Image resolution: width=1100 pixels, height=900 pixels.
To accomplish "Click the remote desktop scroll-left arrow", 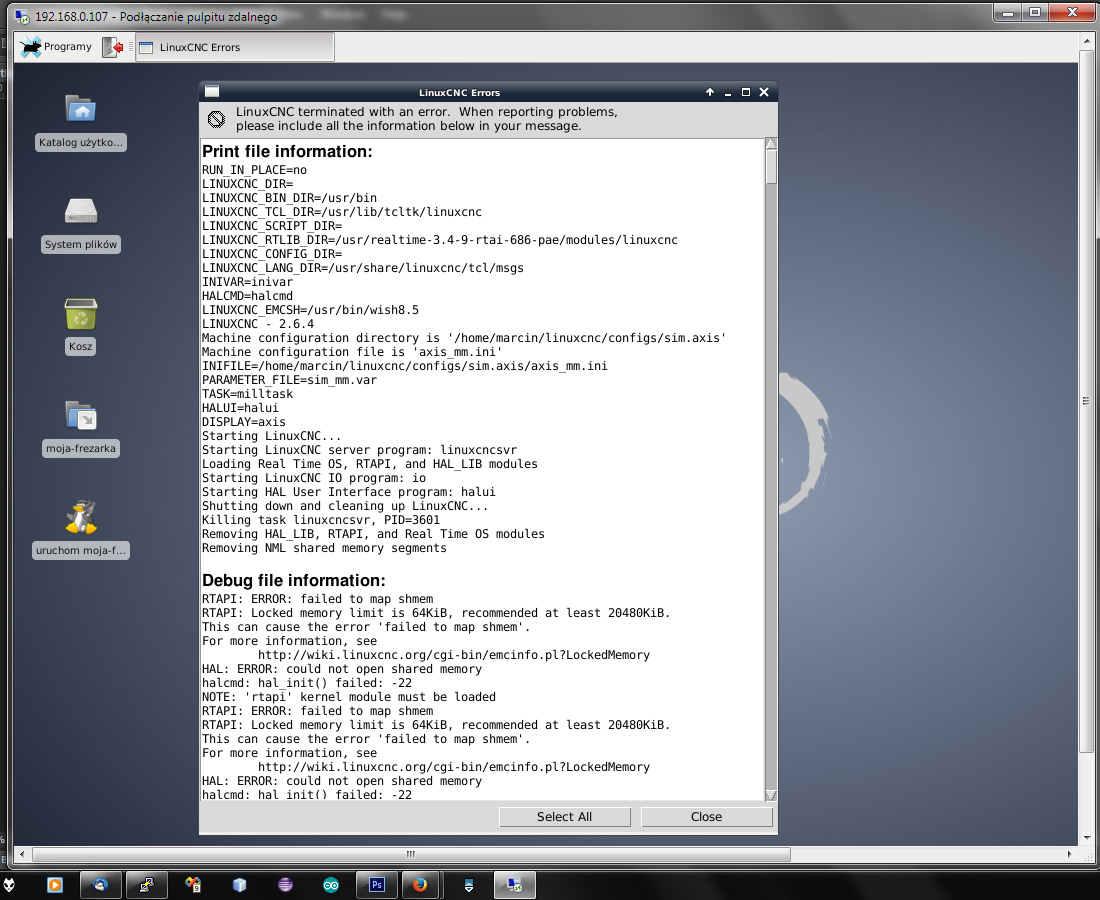I will (x=22, y=854).
